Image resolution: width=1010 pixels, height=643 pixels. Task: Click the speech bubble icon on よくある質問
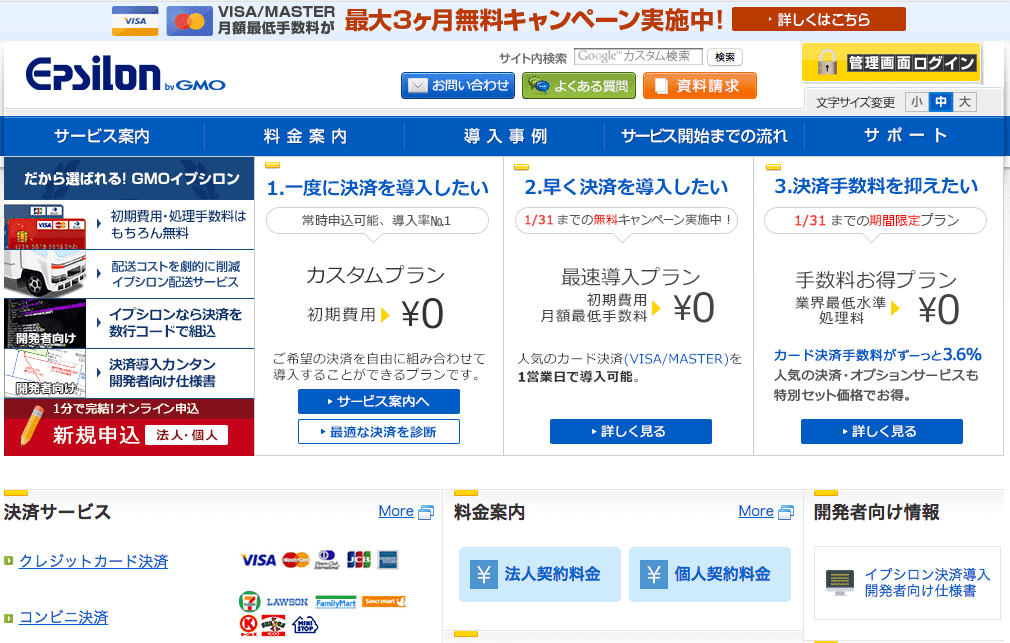tap(538, 86)
